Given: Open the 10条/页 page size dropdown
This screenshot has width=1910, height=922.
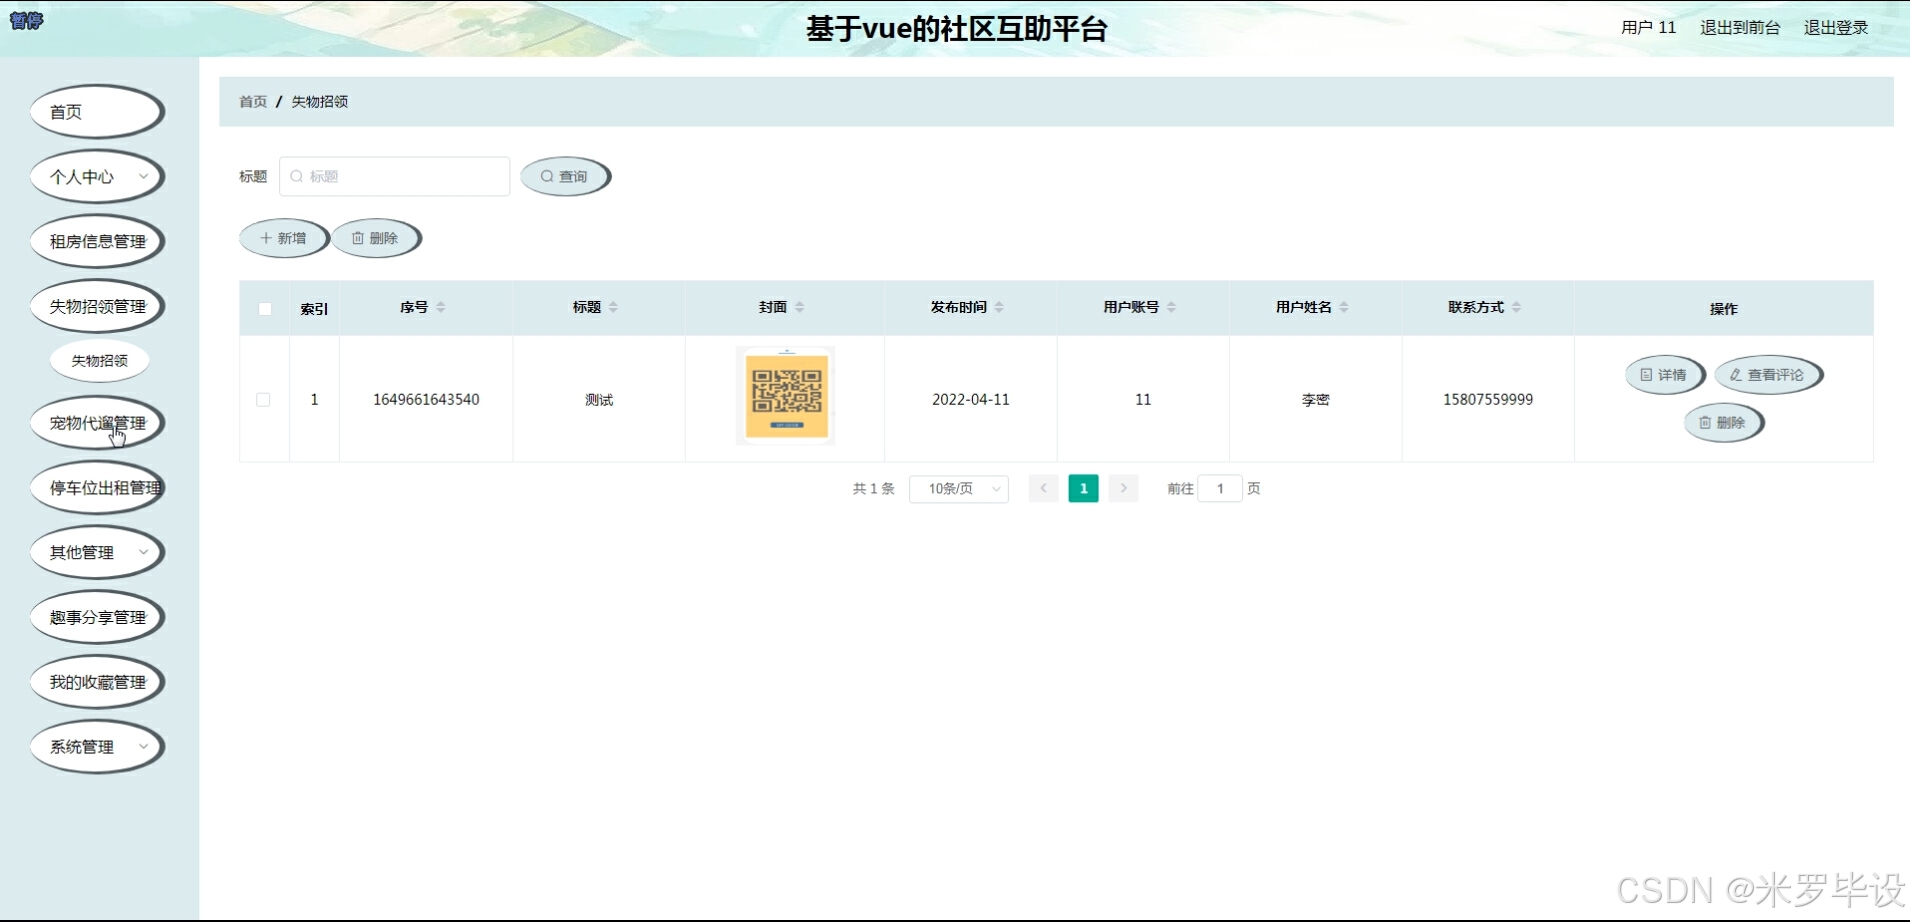Looking at the screenshot, I should coord(959,489).
